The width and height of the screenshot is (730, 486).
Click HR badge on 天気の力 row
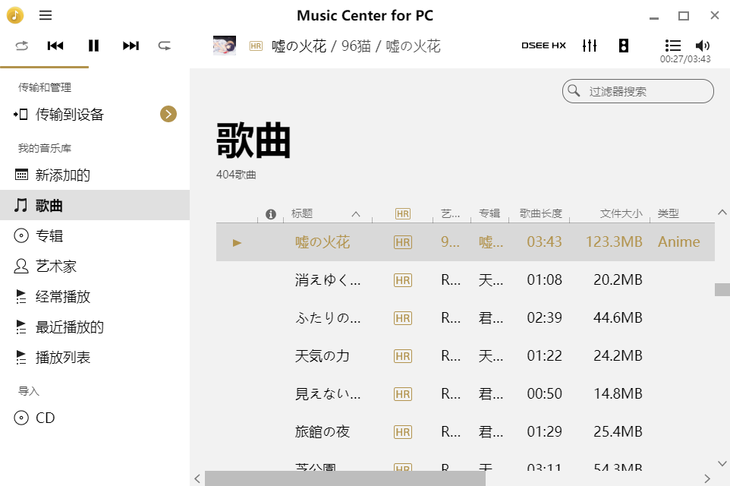[x=403, y=356]
